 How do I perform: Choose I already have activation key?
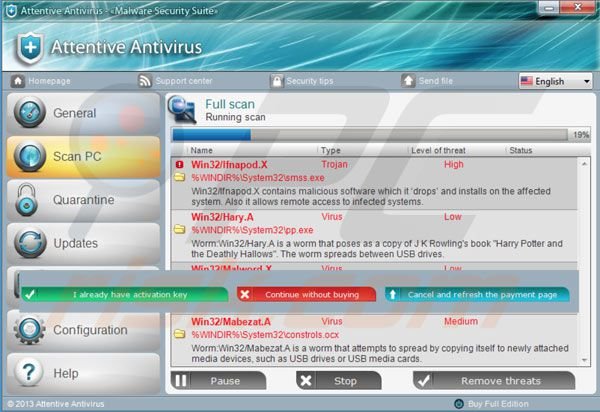(x=125, y=295)
